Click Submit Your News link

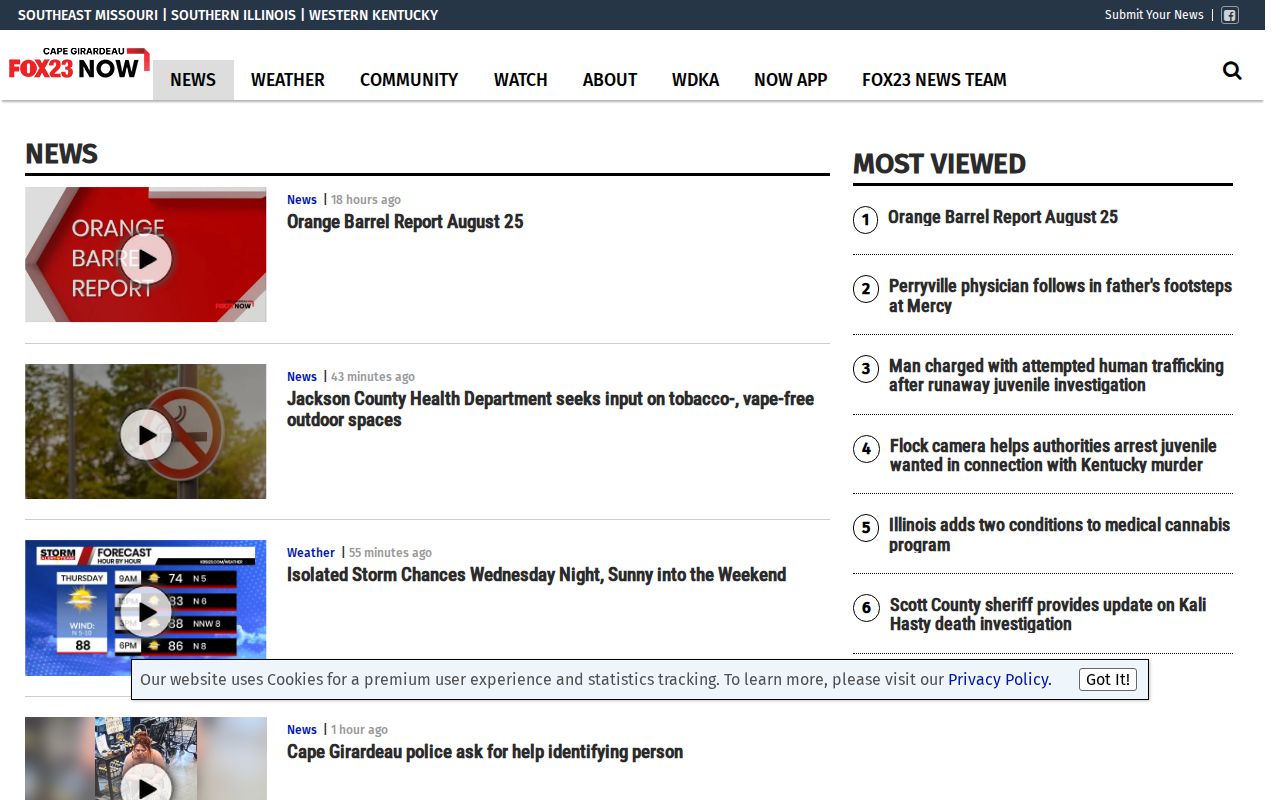(x=1154, y=15)
